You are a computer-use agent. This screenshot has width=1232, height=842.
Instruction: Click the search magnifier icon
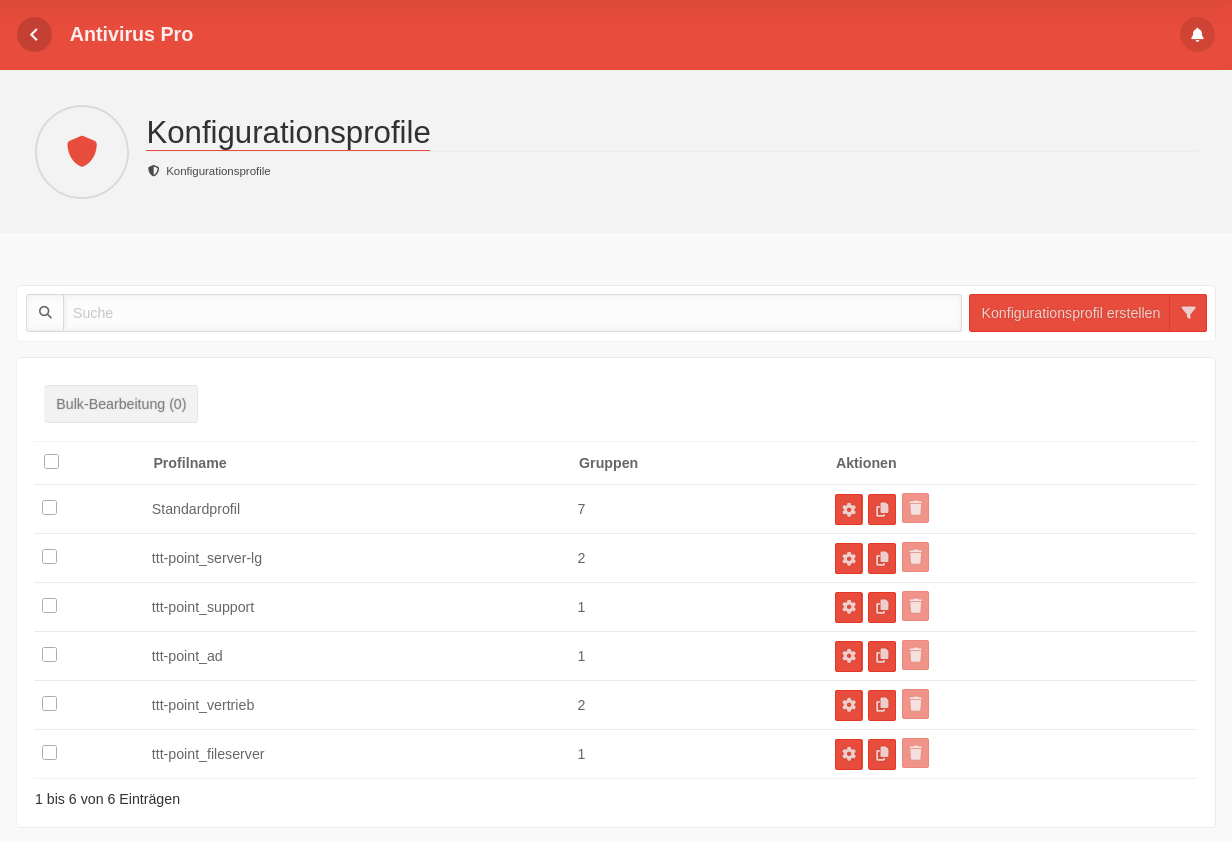[x=45, y=313]
